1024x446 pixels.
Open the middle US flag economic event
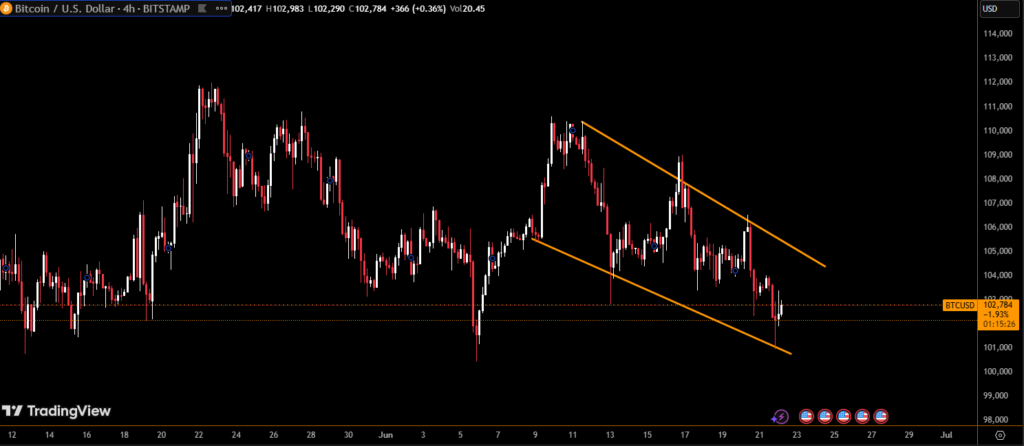(843, 416)
